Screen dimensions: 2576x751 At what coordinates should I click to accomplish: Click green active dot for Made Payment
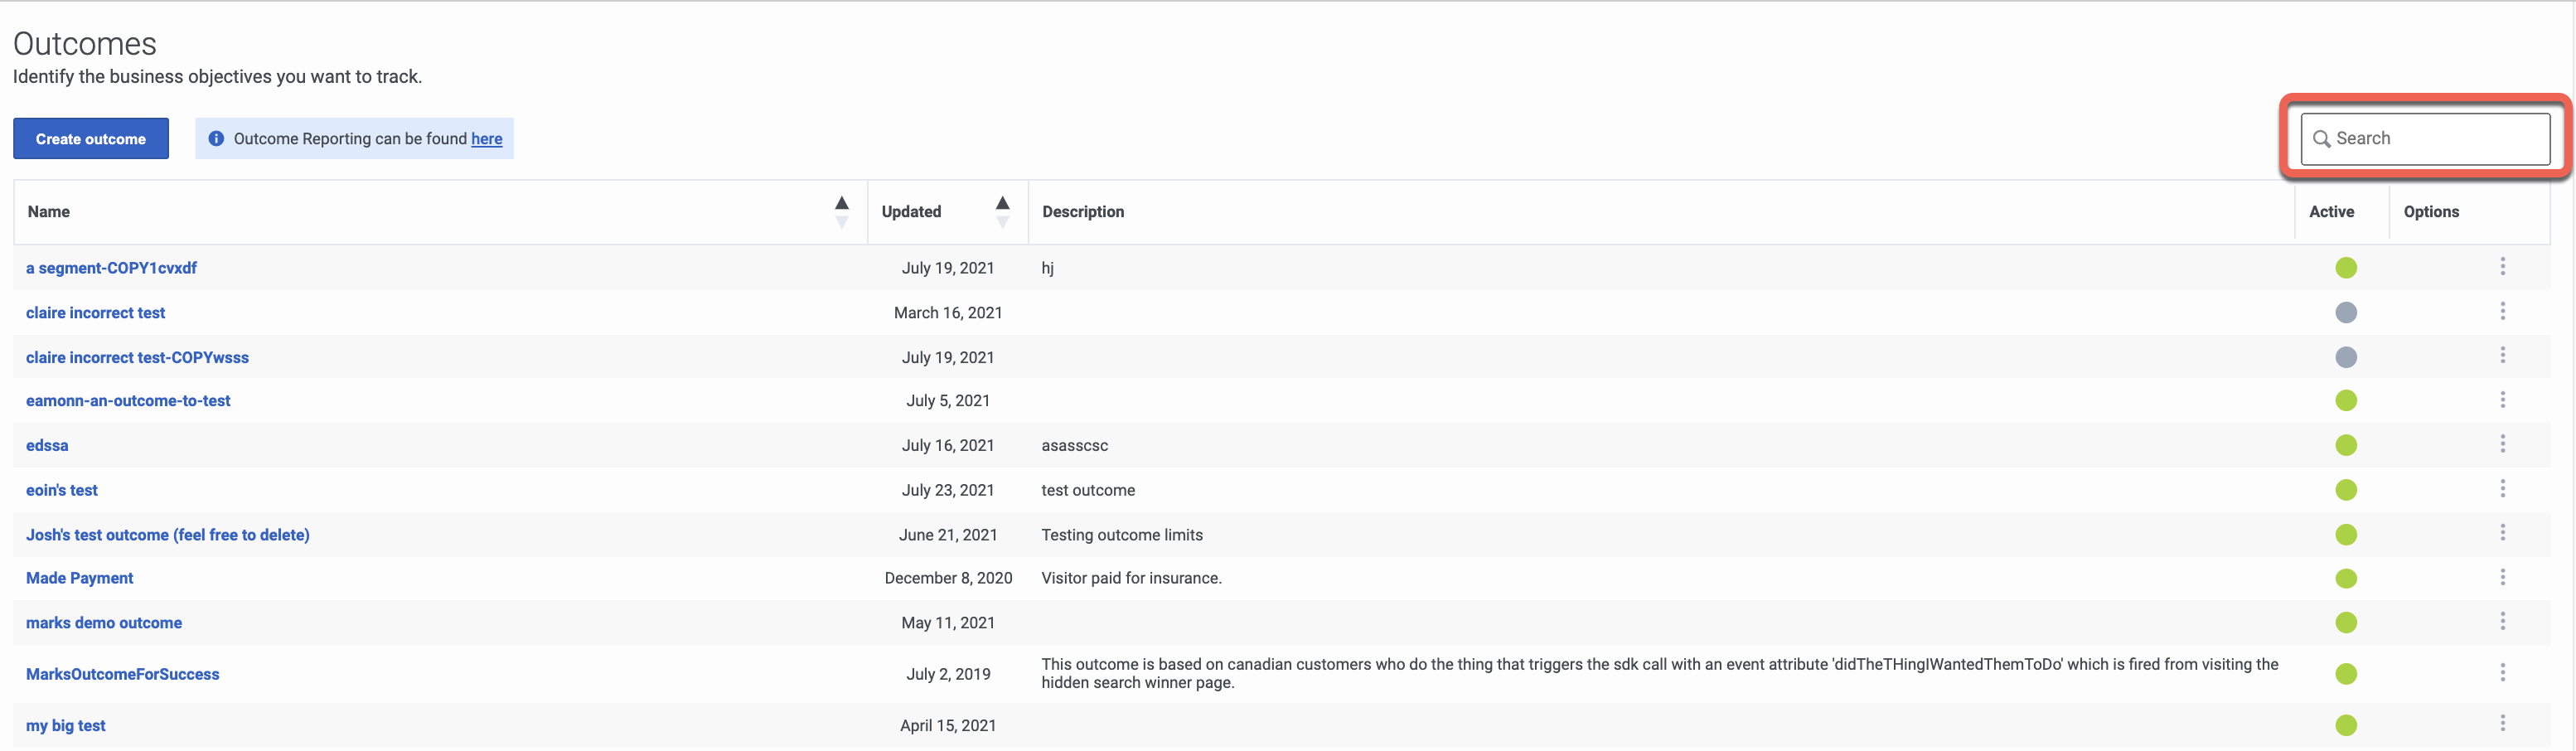coord(2346,579)
